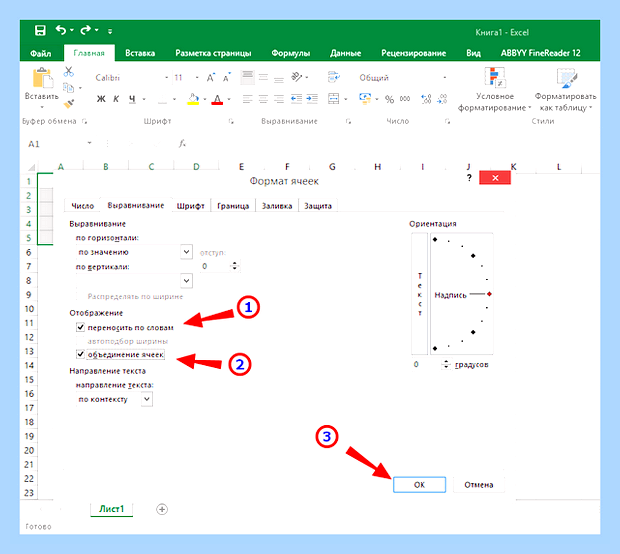Click the accounting number format icon
Viewport: 620px width, 554px height.
tap(365, 98)
